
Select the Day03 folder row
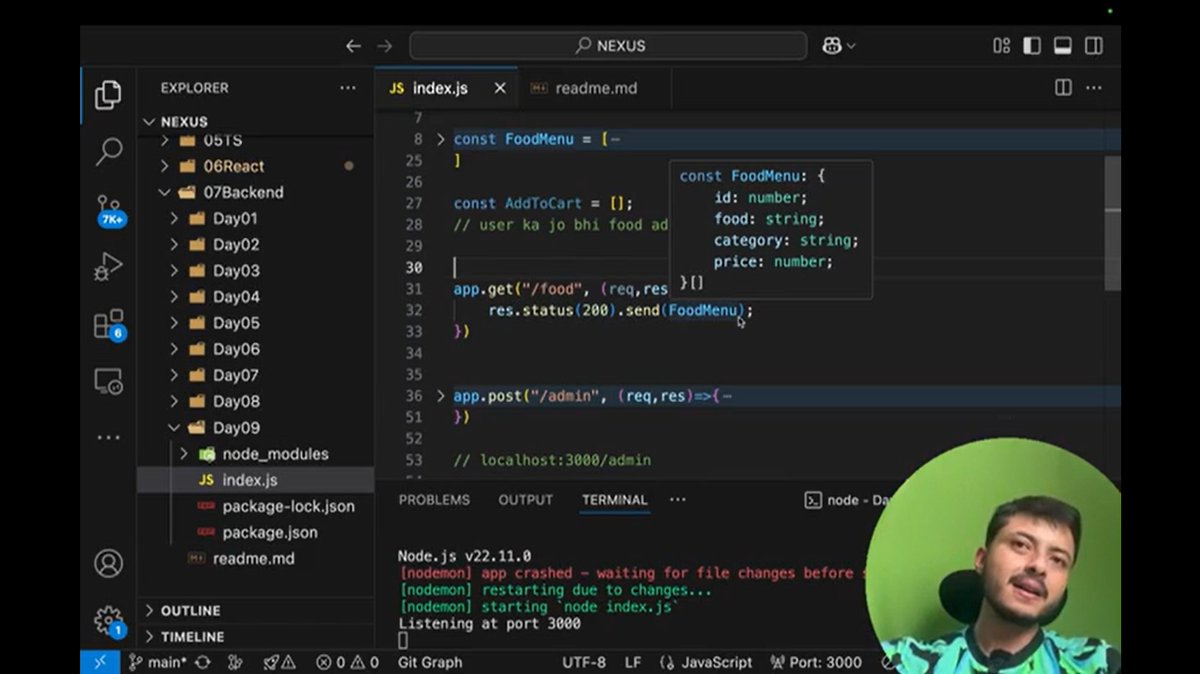point(255,270)
